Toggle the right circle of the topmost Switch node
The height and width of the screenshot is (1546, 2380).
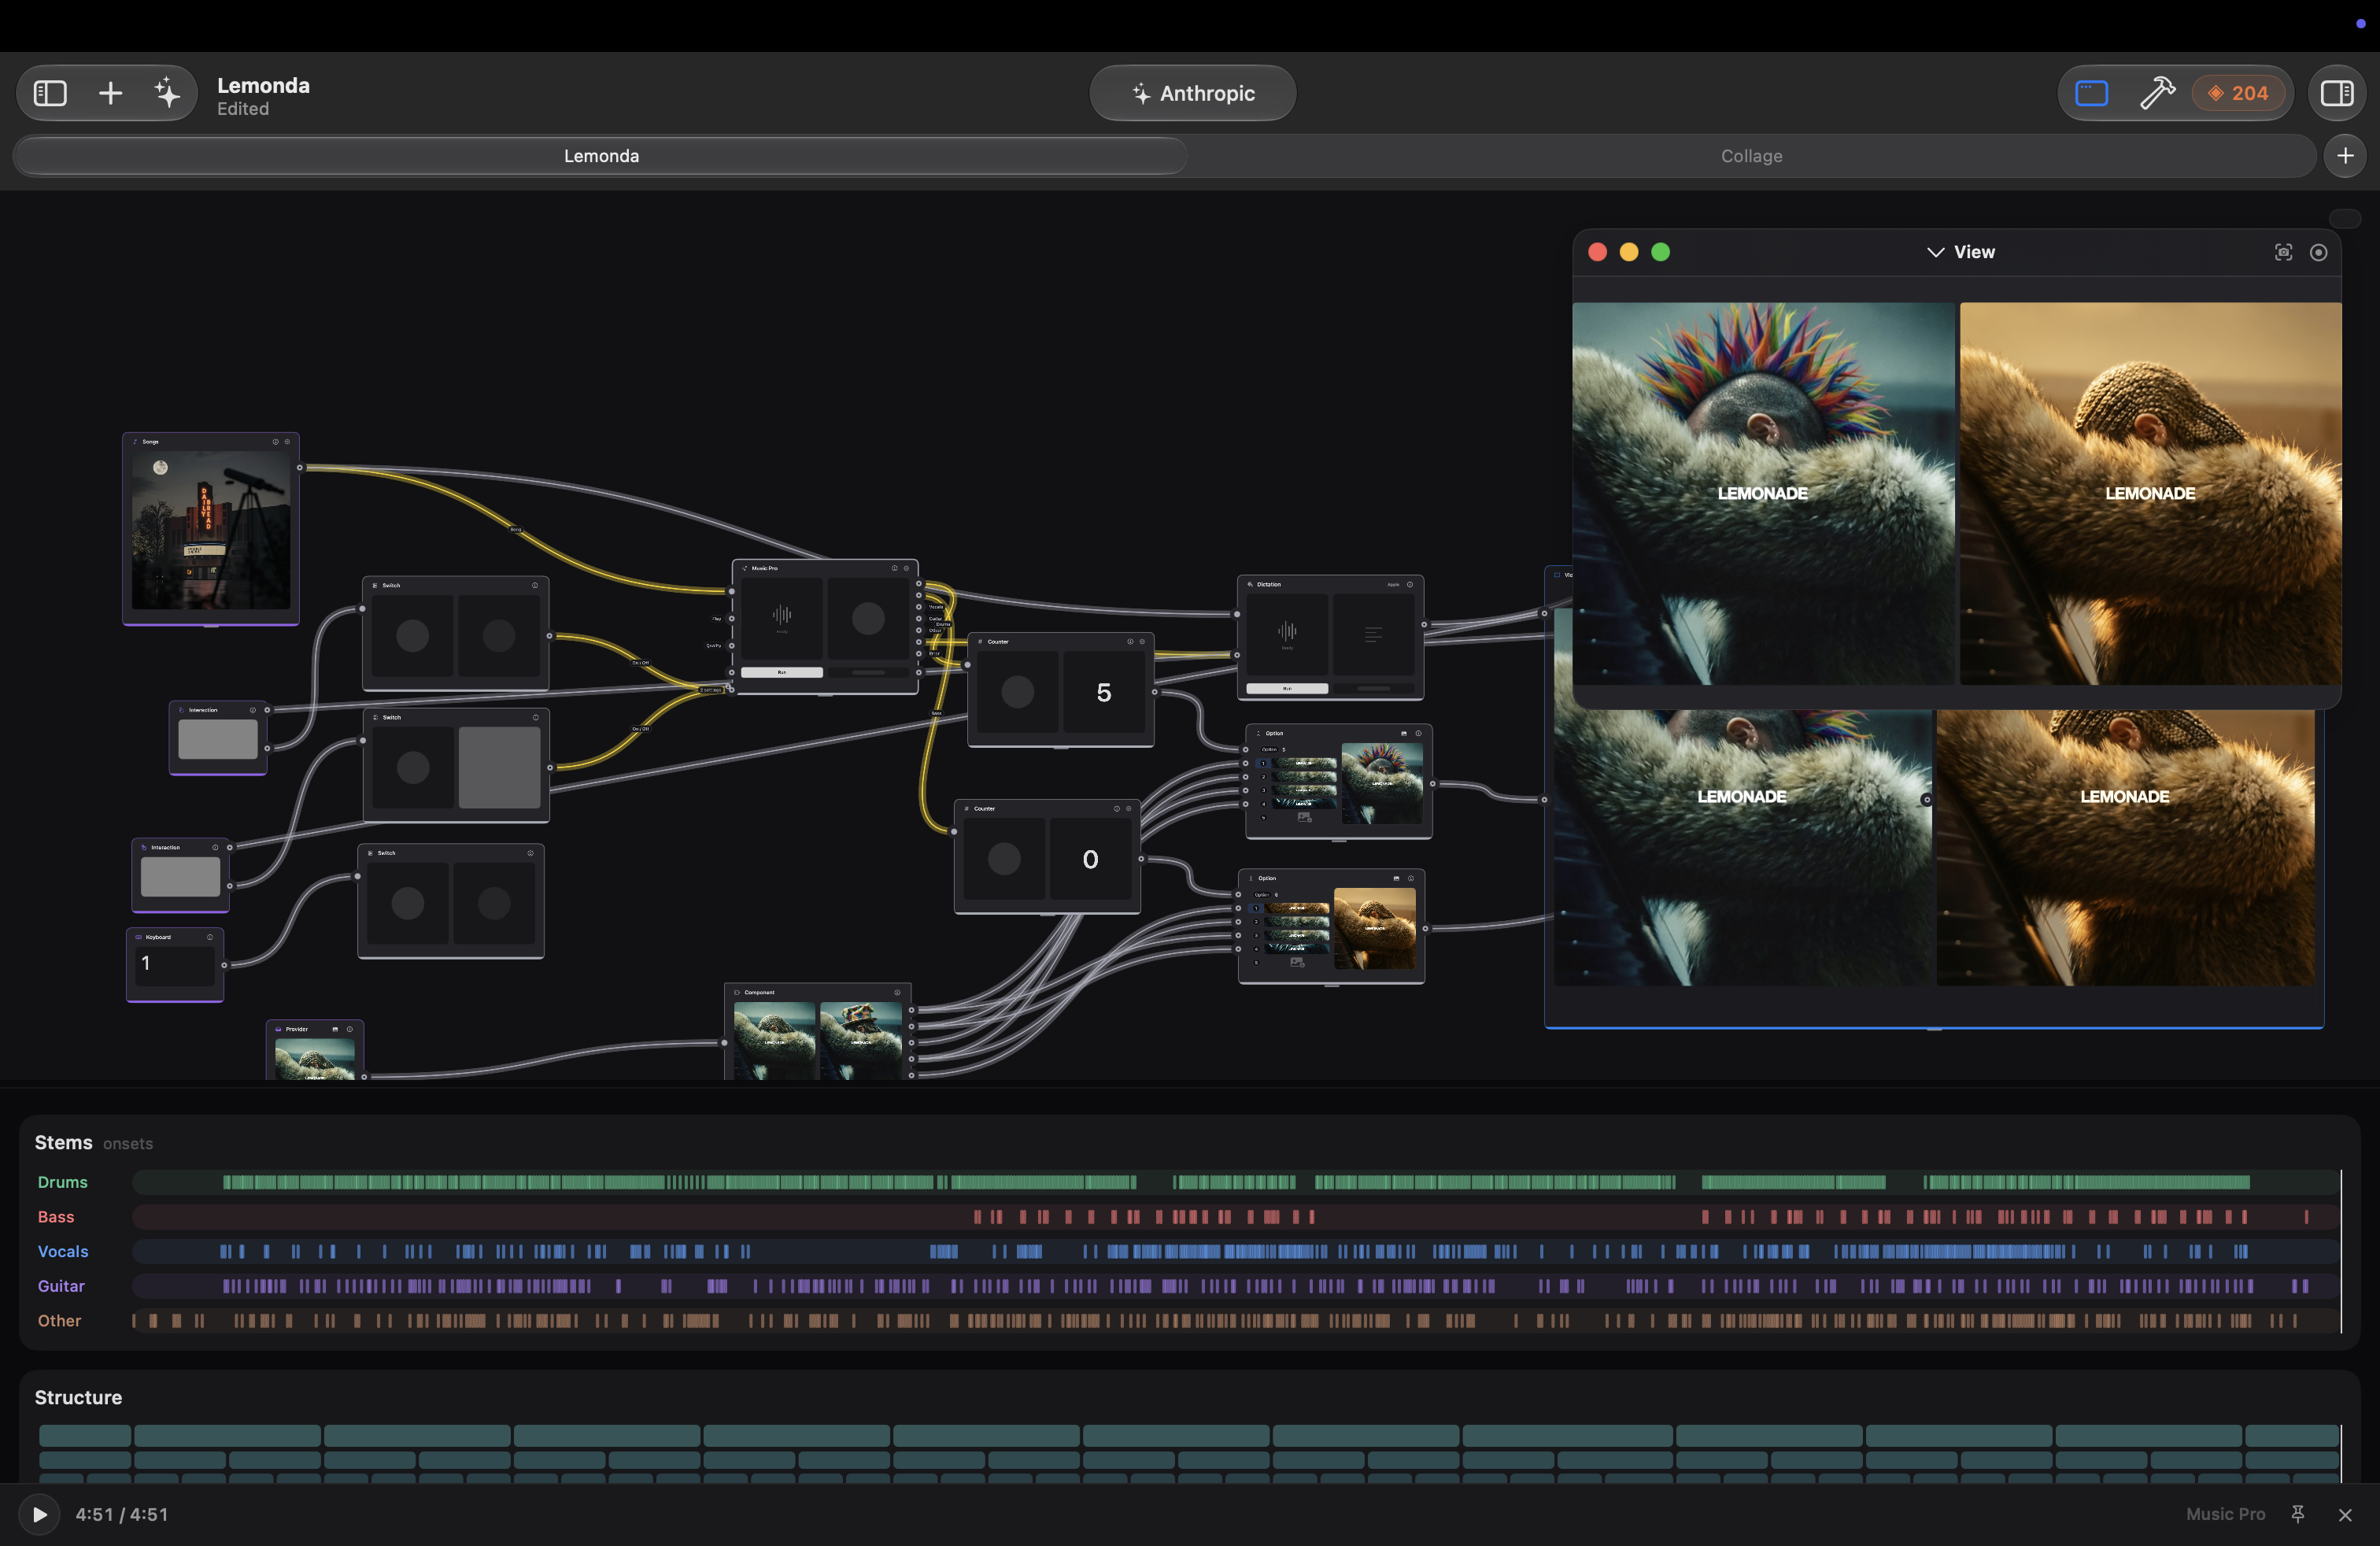click(x=499, y=635)
